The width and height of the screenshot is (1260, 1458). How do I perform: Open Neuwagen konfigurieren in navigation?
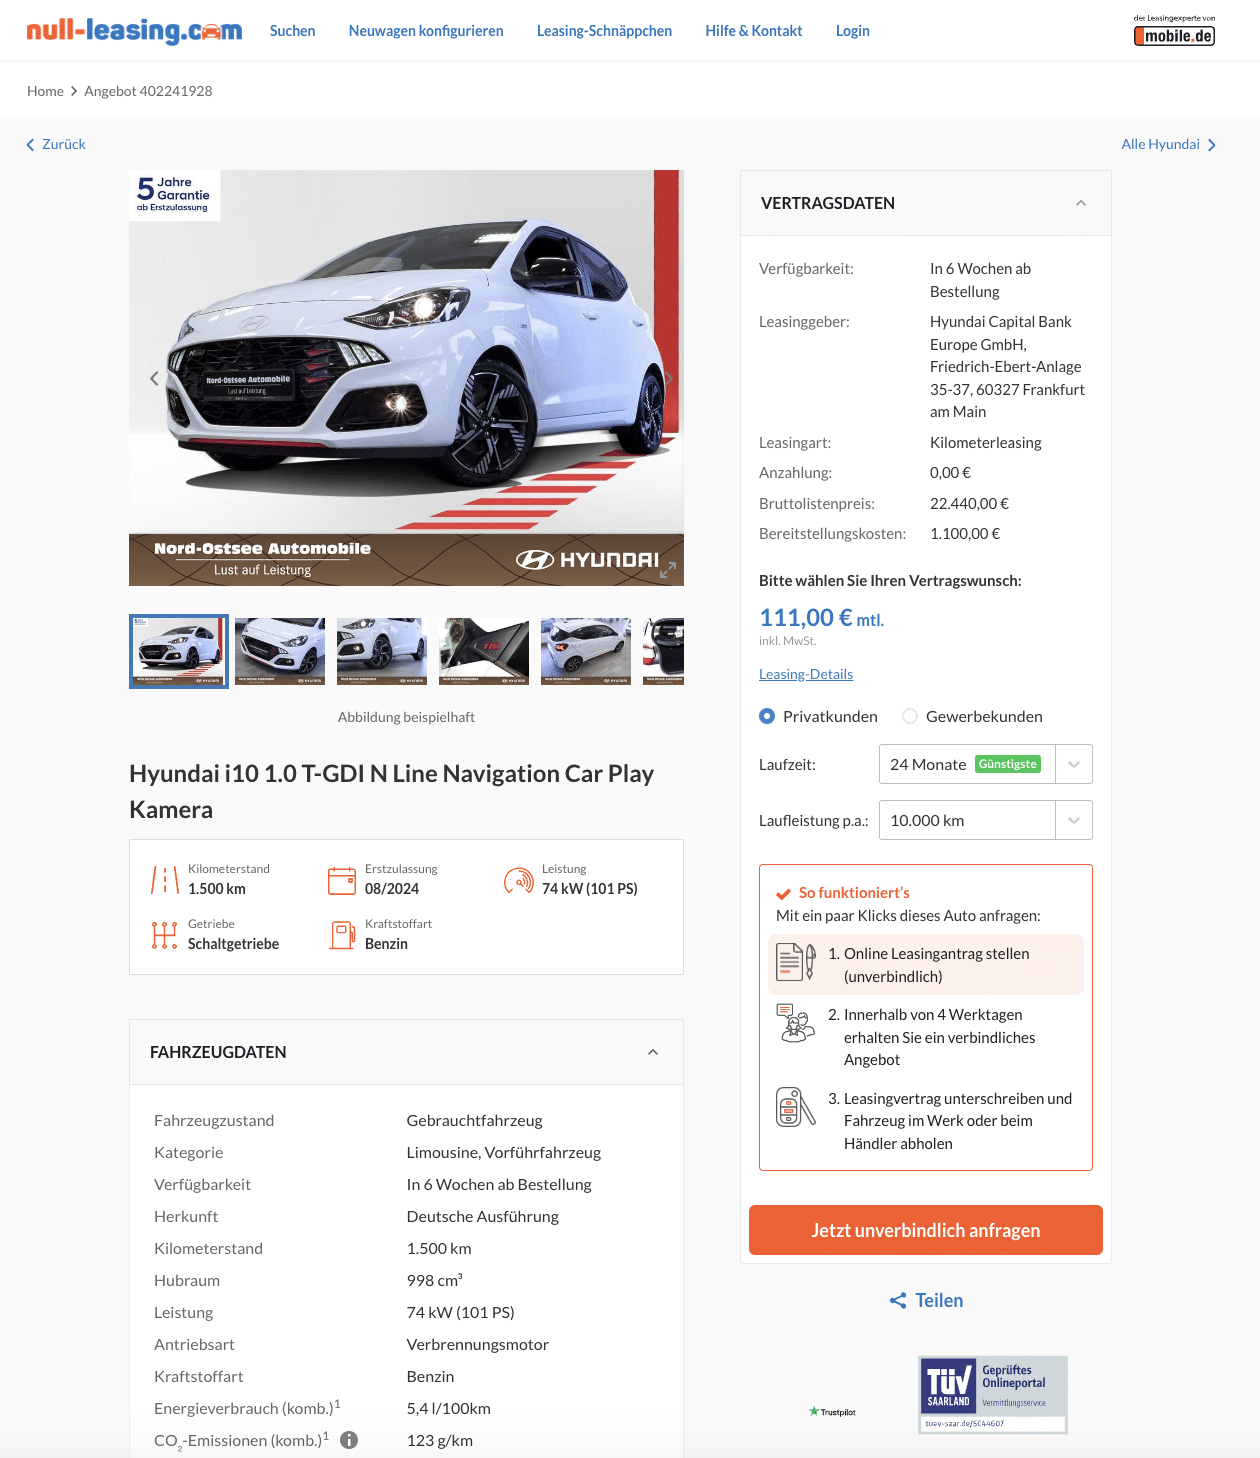426,31
